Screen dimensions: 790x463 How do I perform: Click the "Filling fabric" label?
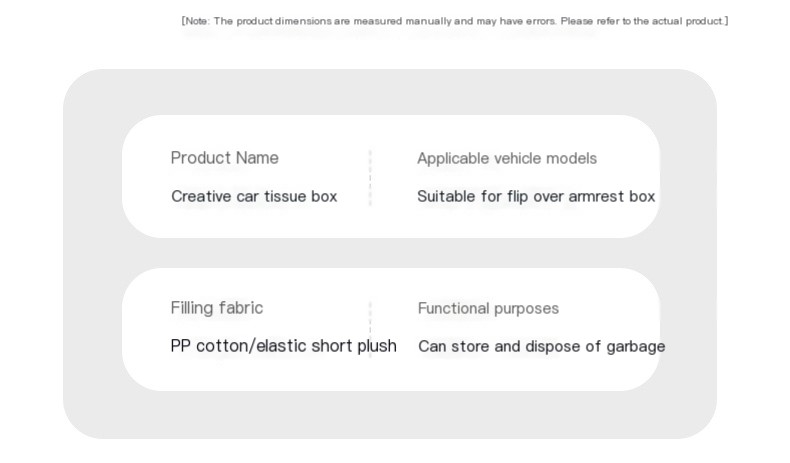(x=217, y=308)
